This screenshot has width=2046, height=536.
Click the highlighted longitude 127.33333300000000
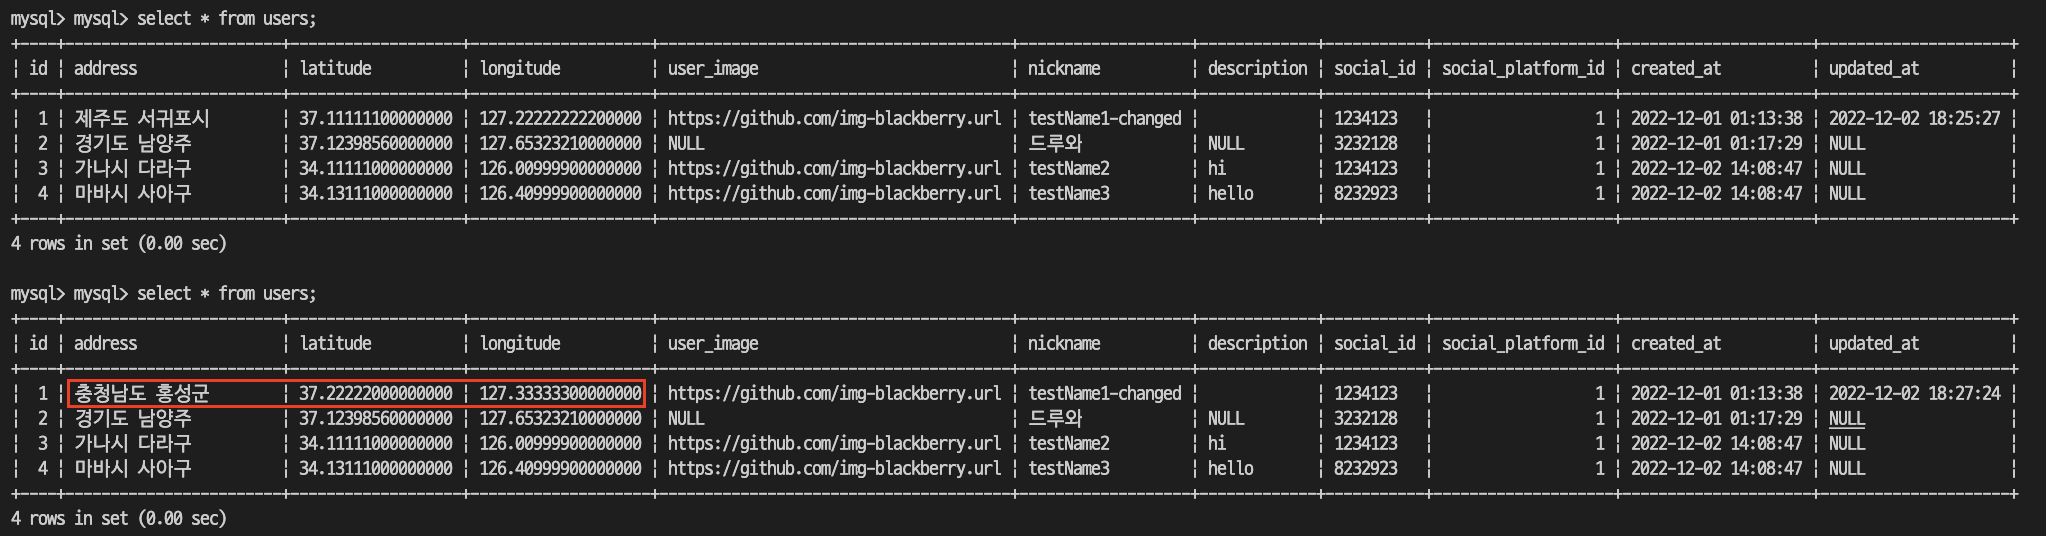click(x=560, y=393)
